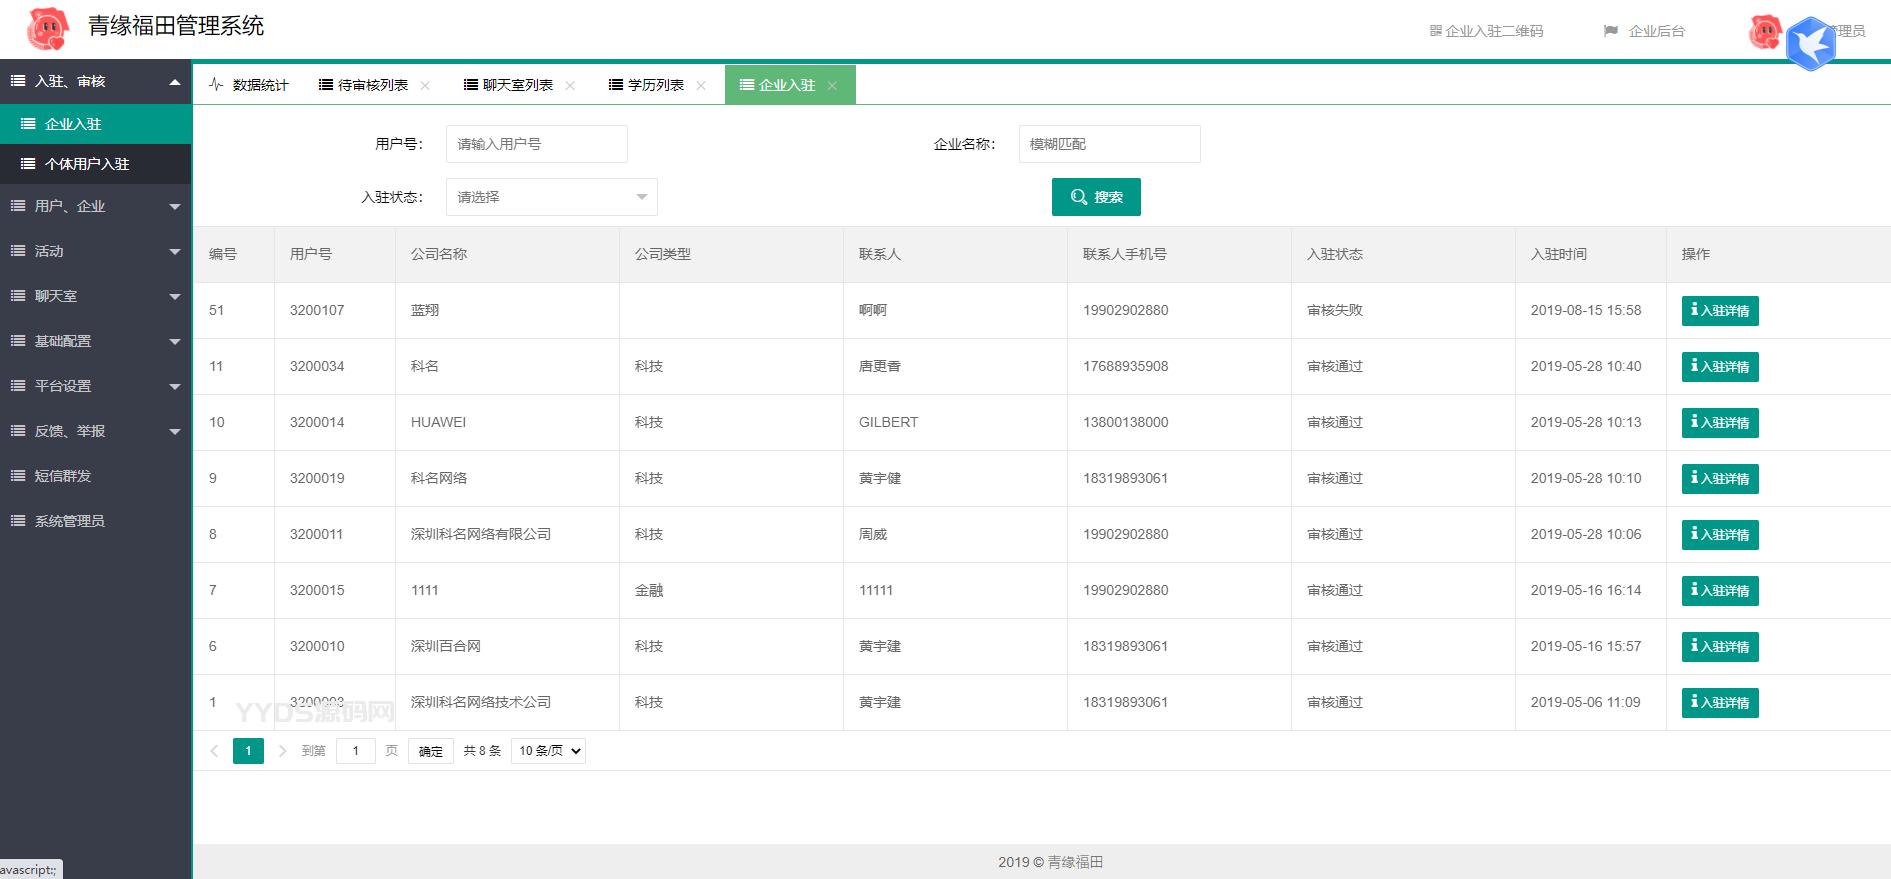1891x879 pixels.
Task: Expand the 用户、企业 sidebar group
Action: [175, 207]
